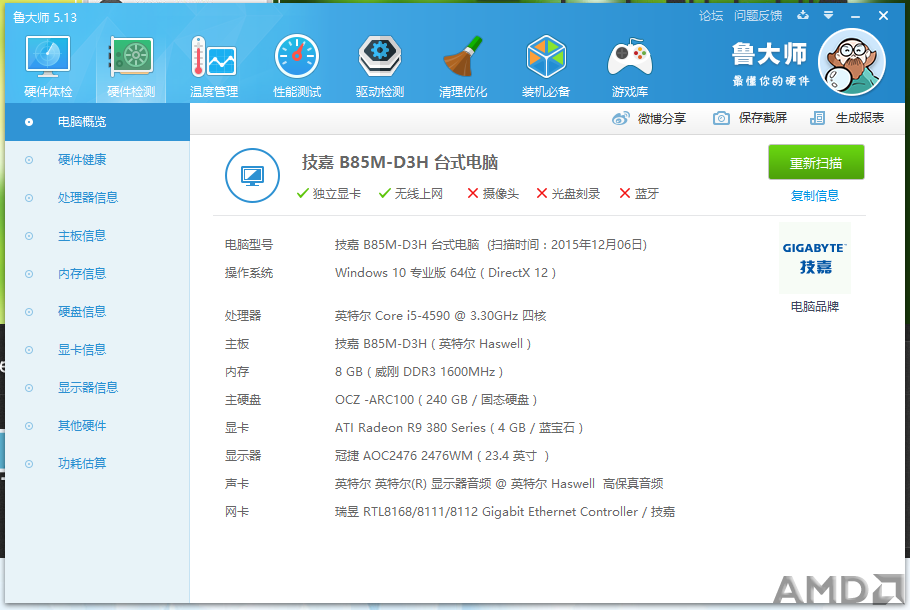Click 摄像头 unavailable status
Image resolution: width=910 pixels, height=610 pixels.
coord(493,194)
